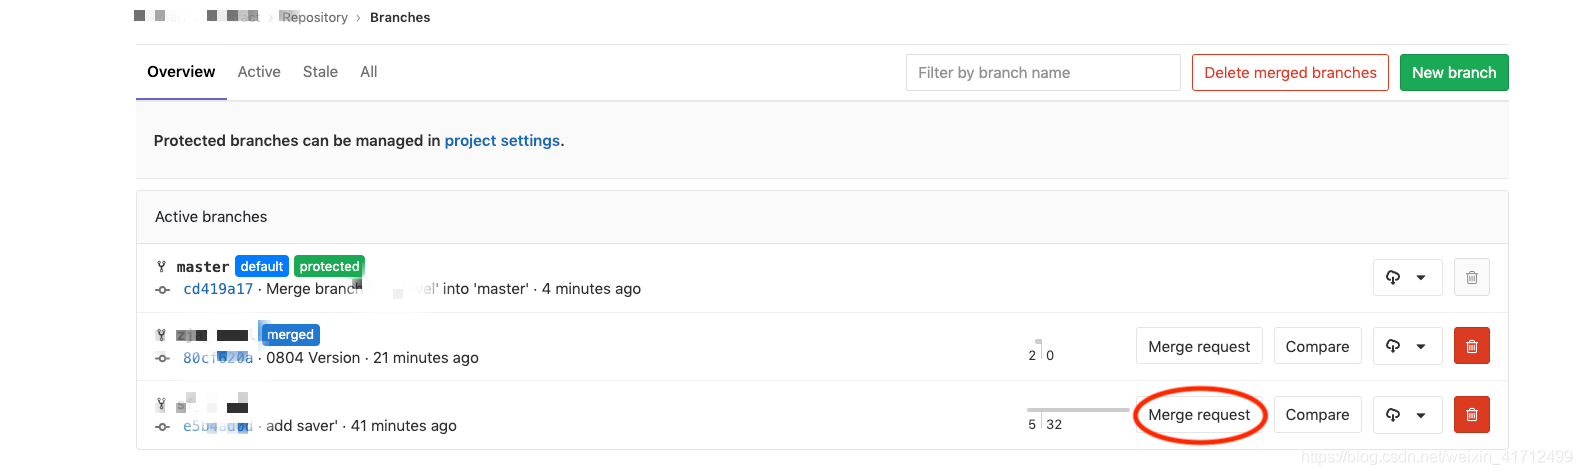The width and height of the screenshot is (1582, 475).
Task: Click the 'Filter by branch name' field
Action: [x=1042, y=73]
